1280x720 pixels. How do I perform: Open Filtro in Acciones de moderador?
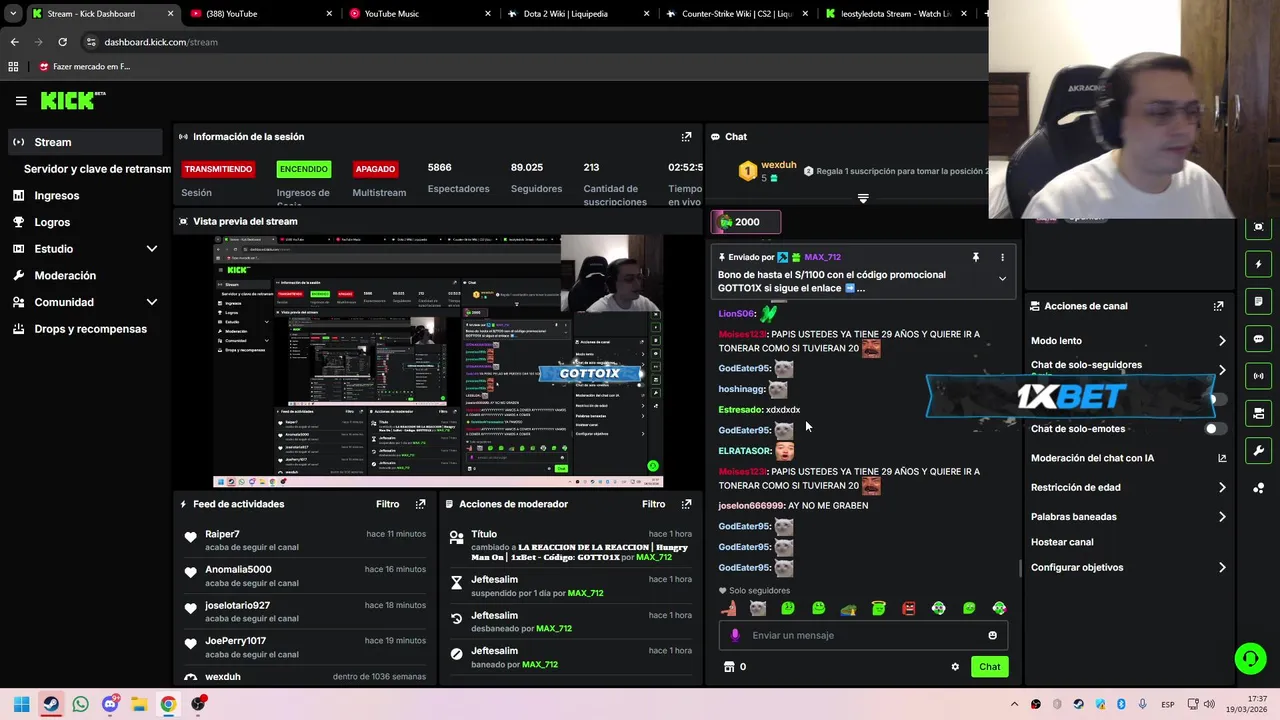653,504
